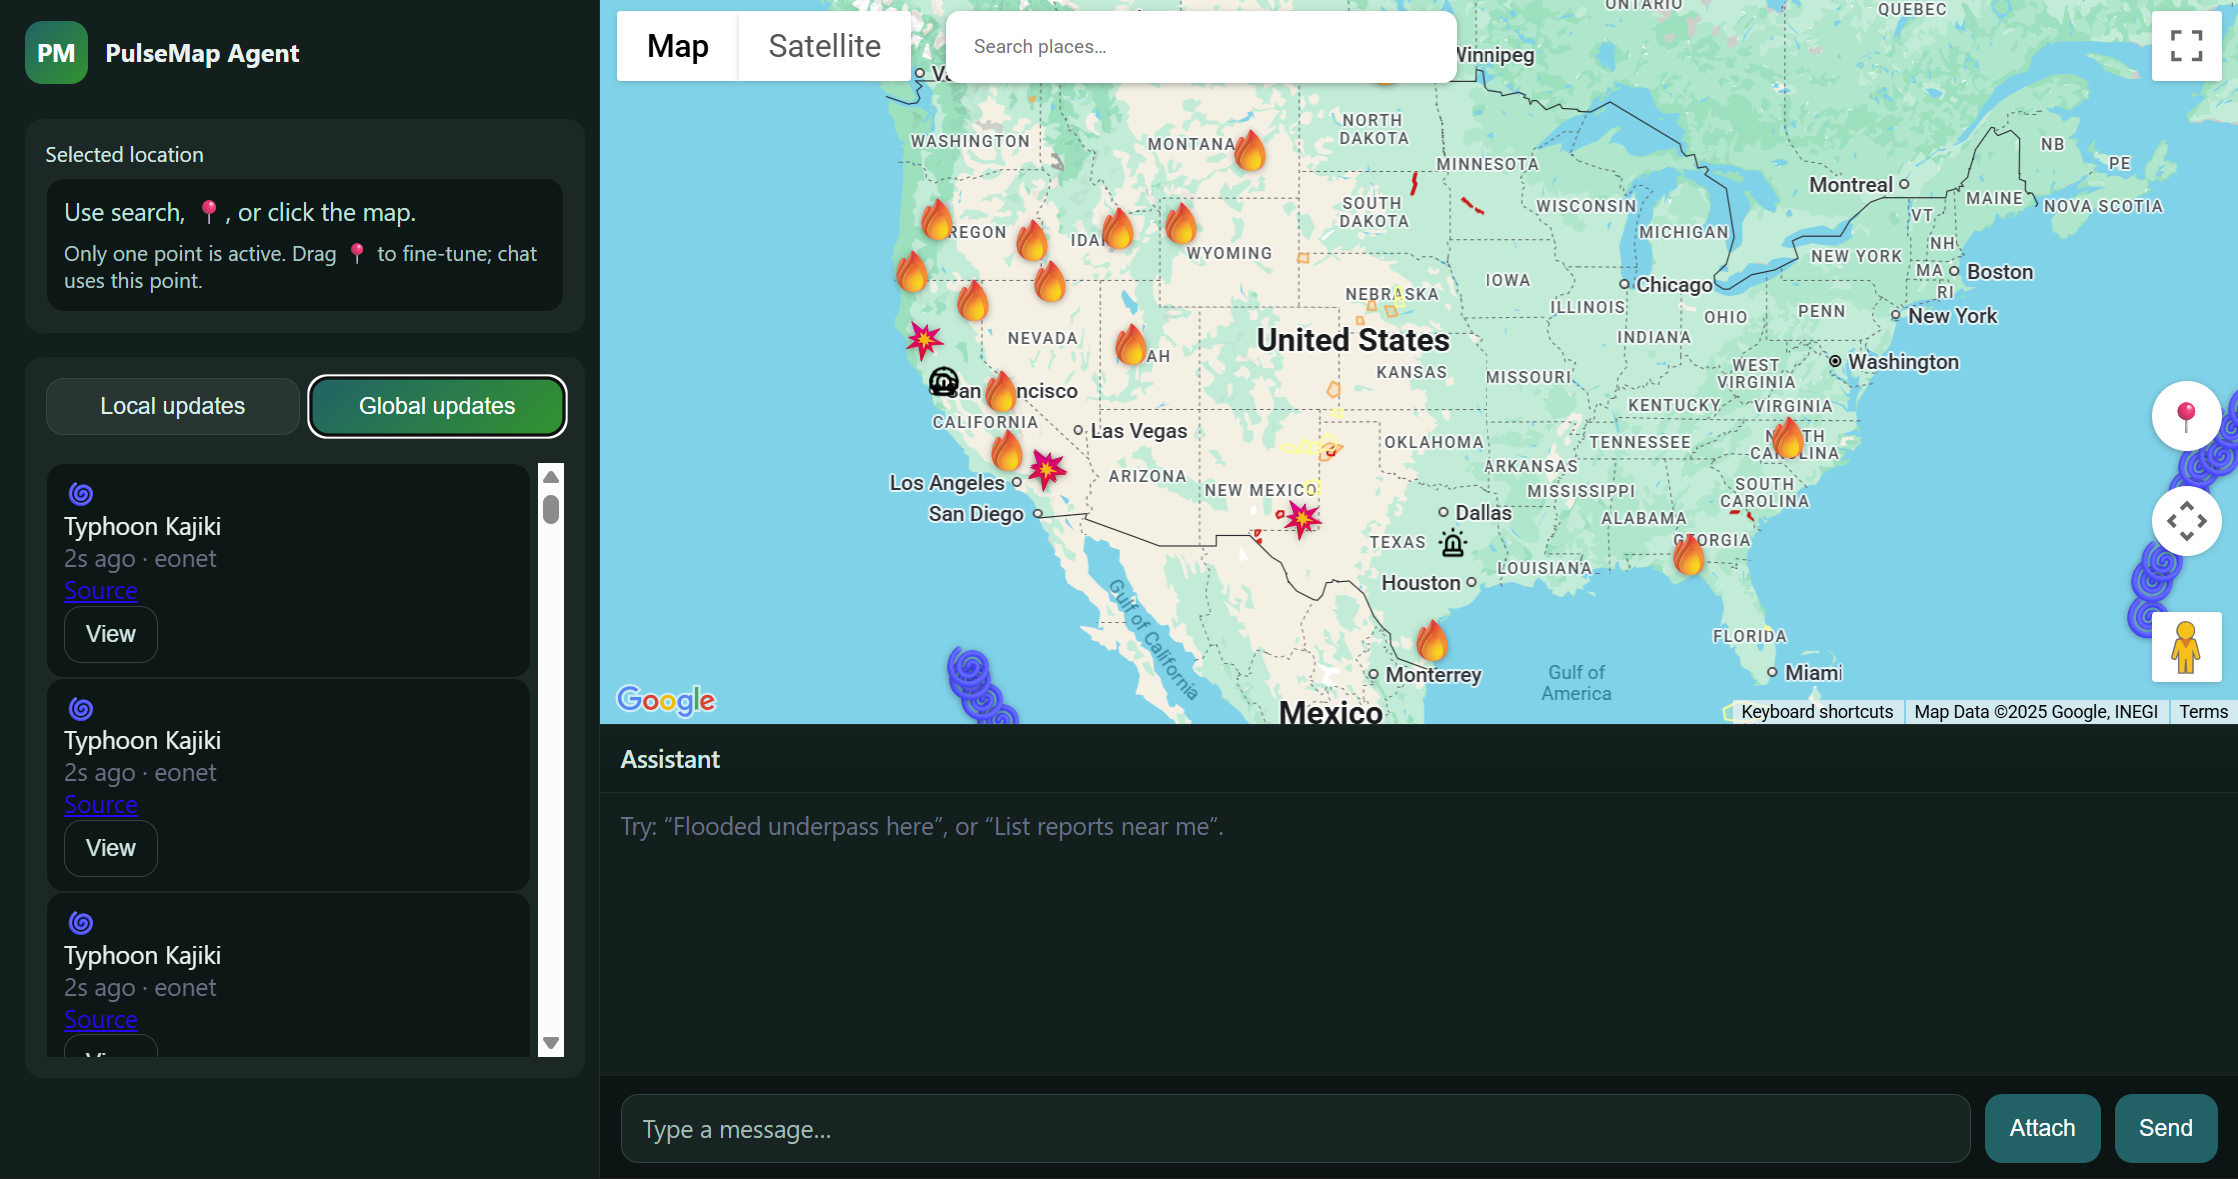This screenshot has height=1179, width=2238.
Task: Select the pin drop tool on the map
Action: (x=2187, y=415)
